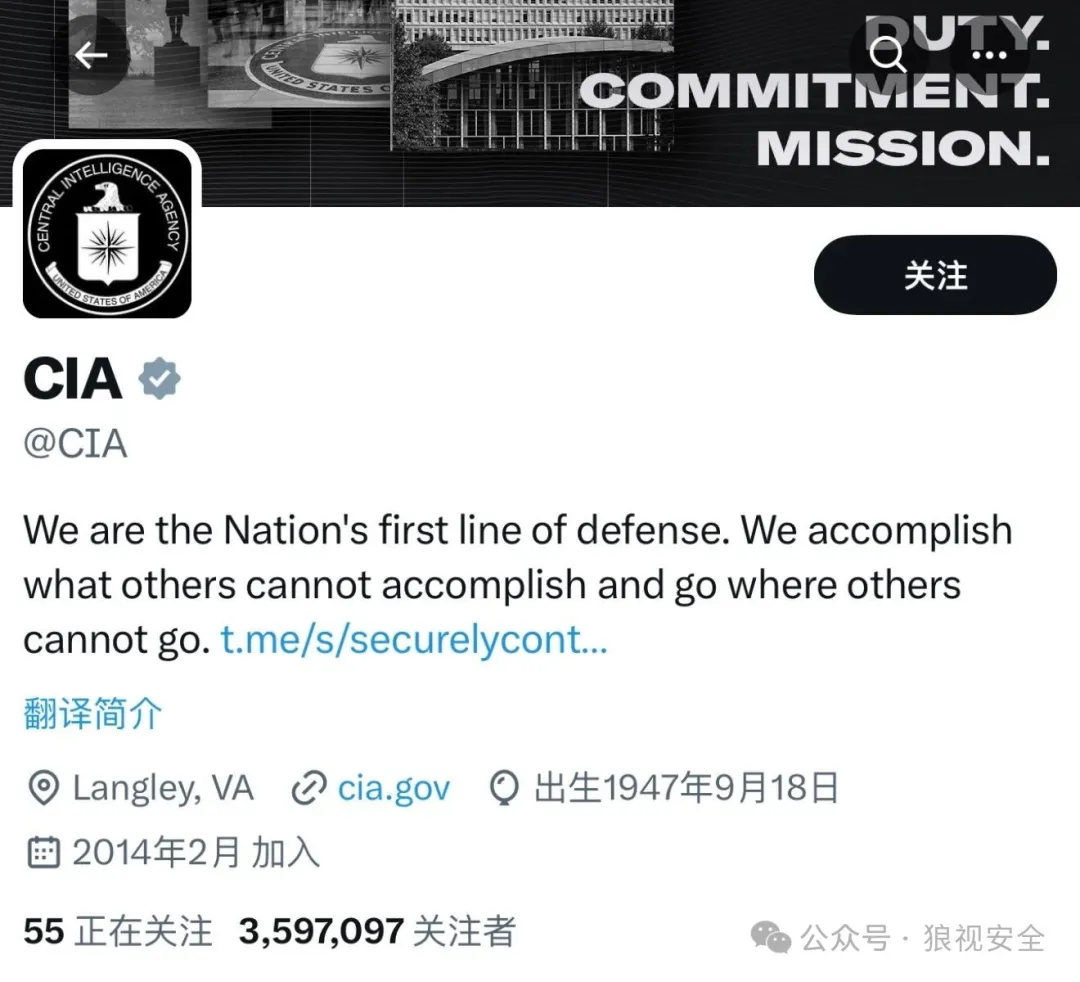This screenshot has width=1080, height=982.
Task: Tap the back arrow in the header
Action: tap(91, 55)
